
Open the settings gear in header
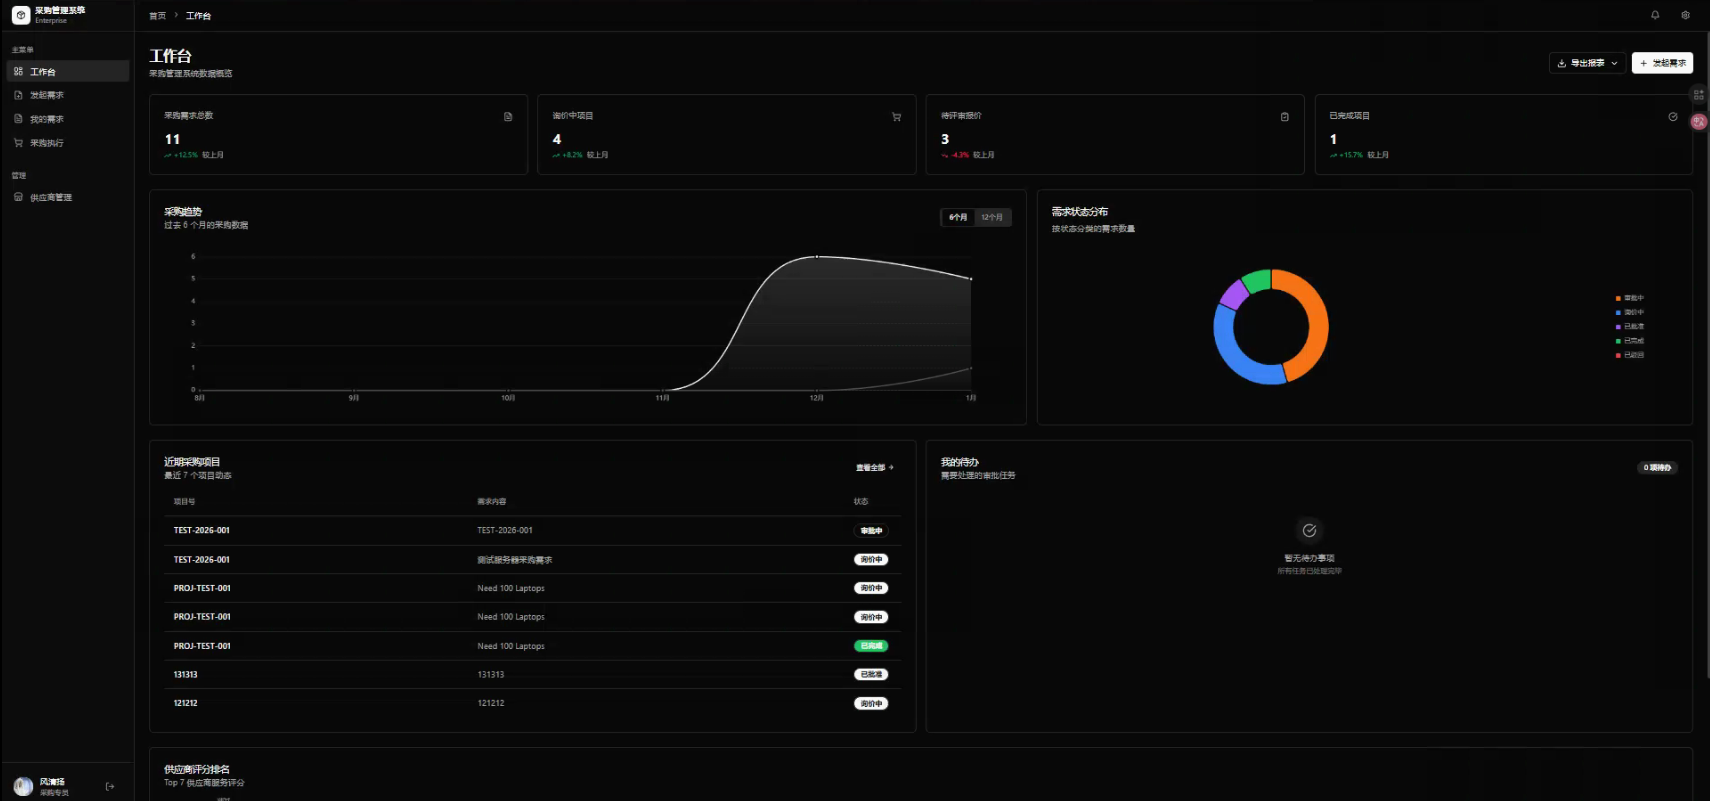(x=1685, y=15)
